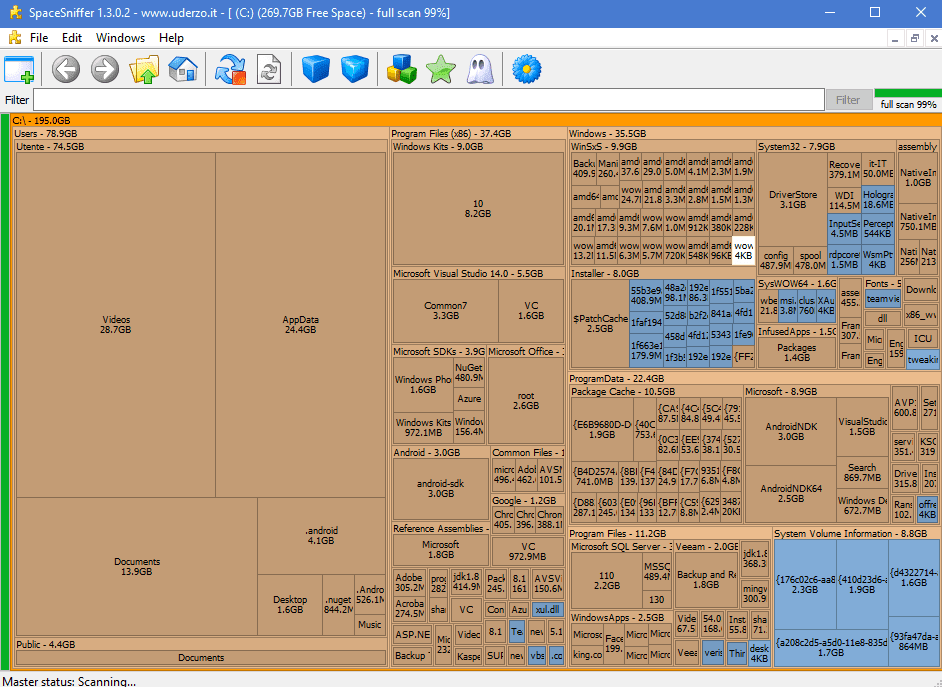Click the home icon in the toolbar
The width and height of the screenshot is (942, 687).
click(183, 69)
